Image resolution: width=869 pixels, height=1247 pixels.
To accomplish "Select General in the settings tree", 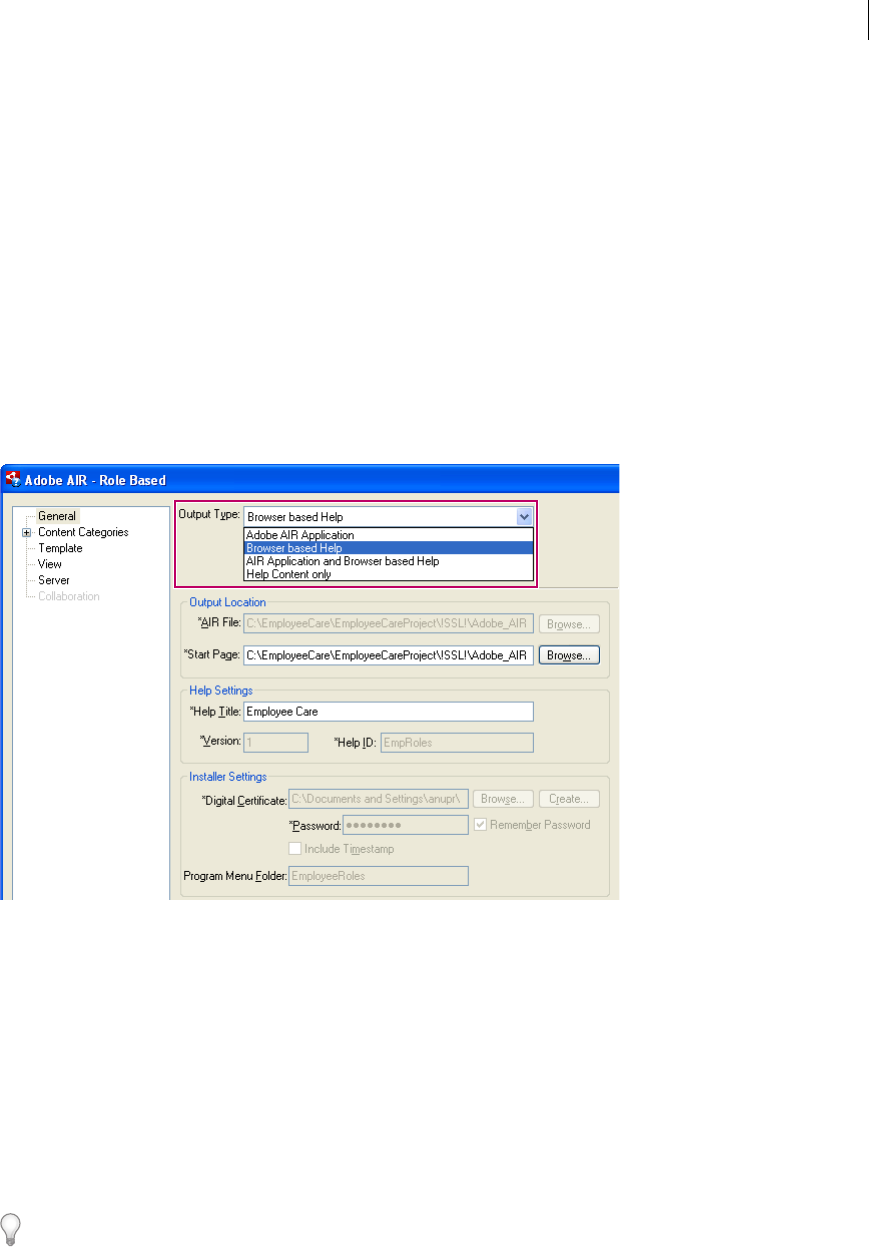I will 56,516.
